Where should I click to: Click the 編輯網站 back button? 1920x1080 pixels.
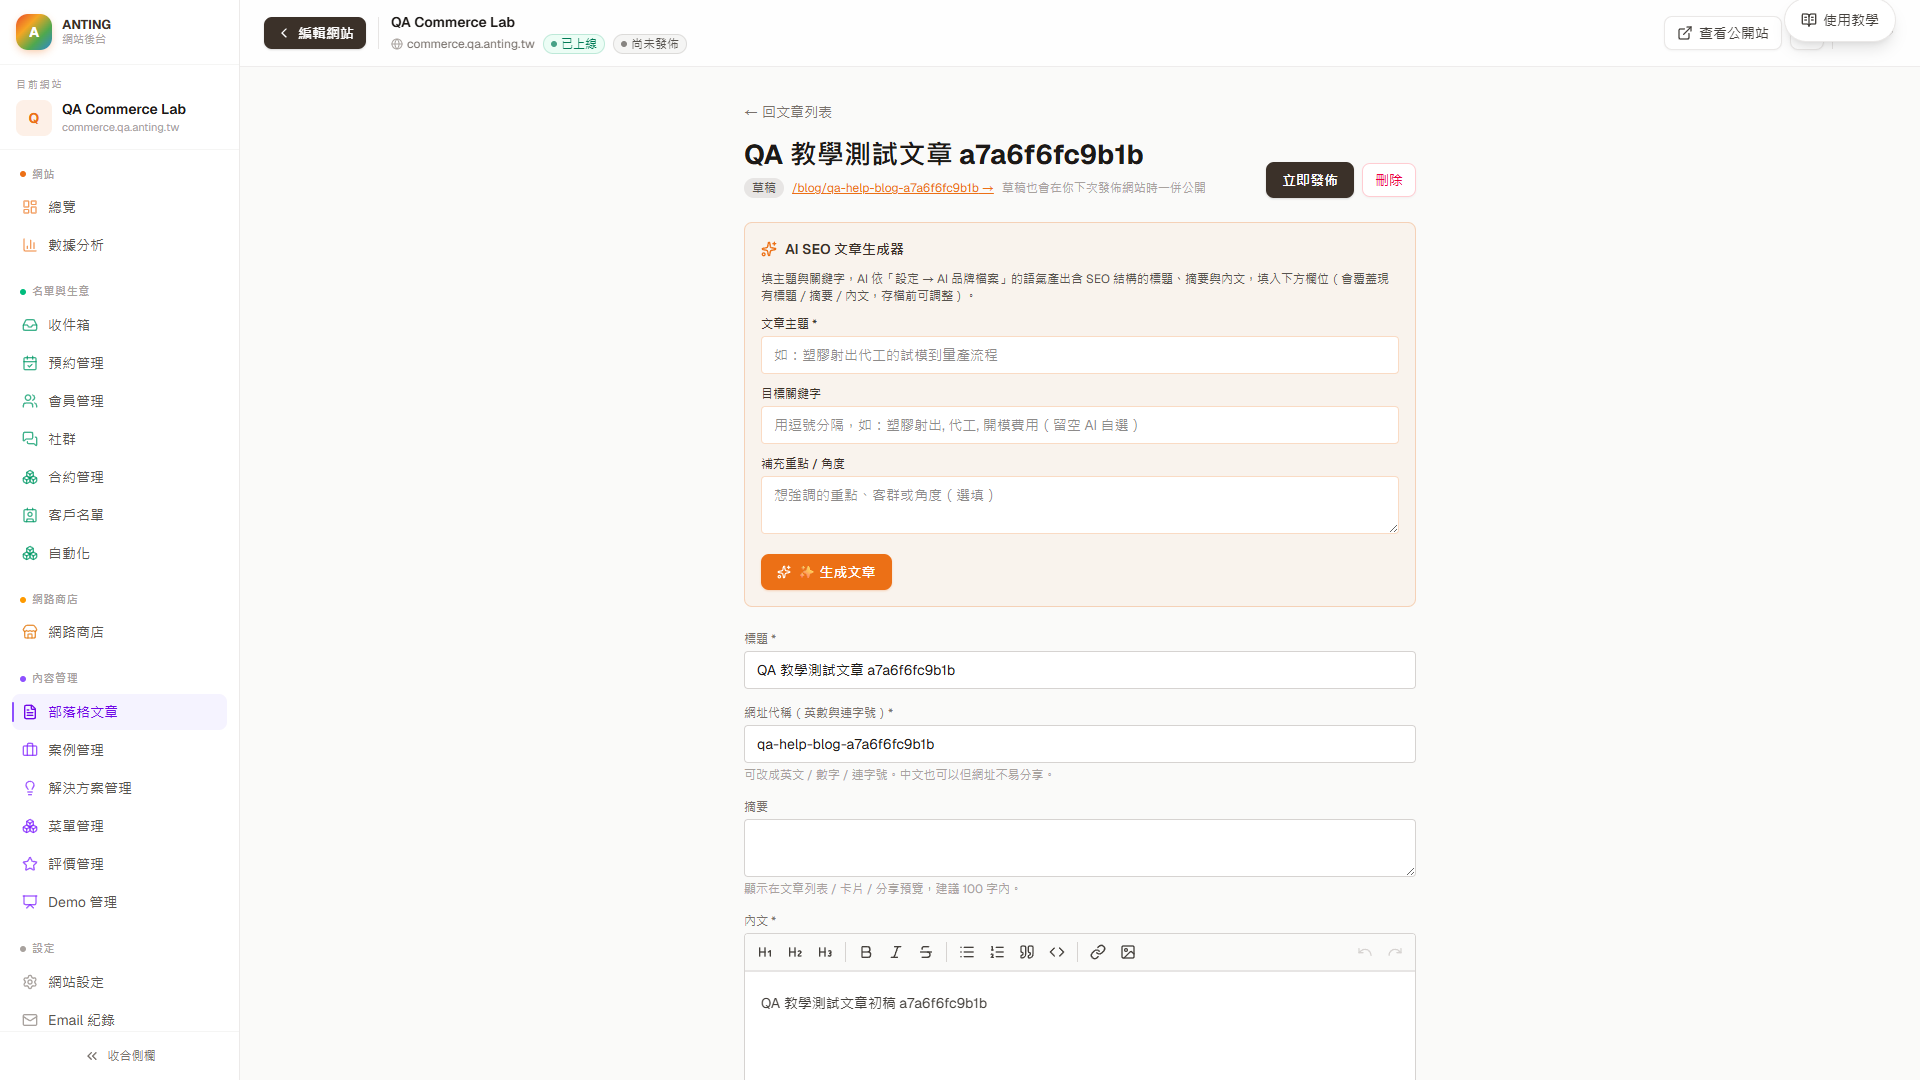[x=315, y=33]
